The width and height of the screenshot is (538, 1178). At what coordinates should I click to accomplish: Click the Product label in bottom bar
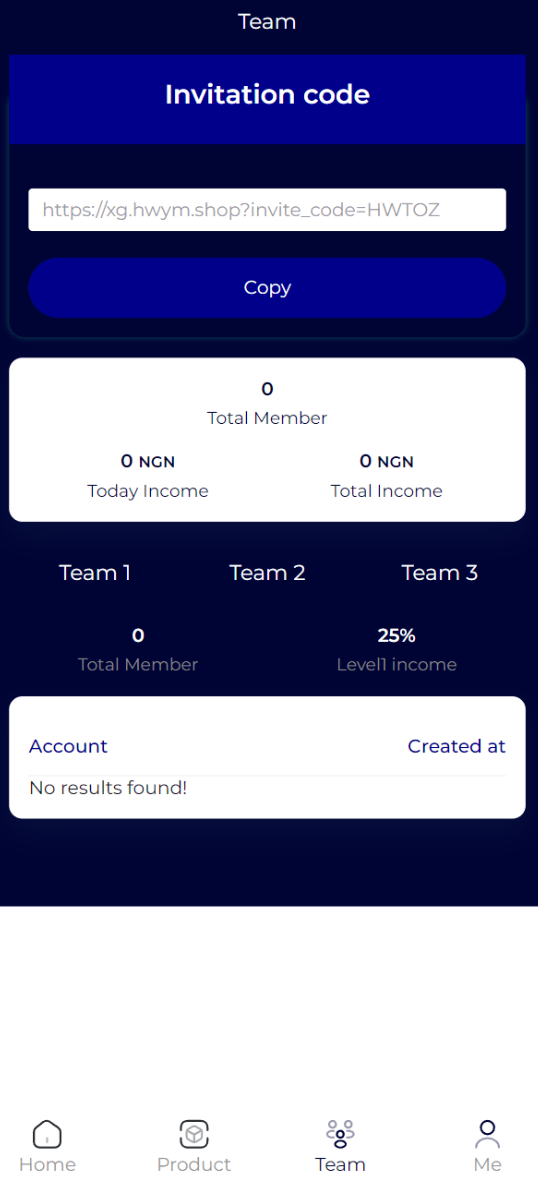pos(194,1164)
